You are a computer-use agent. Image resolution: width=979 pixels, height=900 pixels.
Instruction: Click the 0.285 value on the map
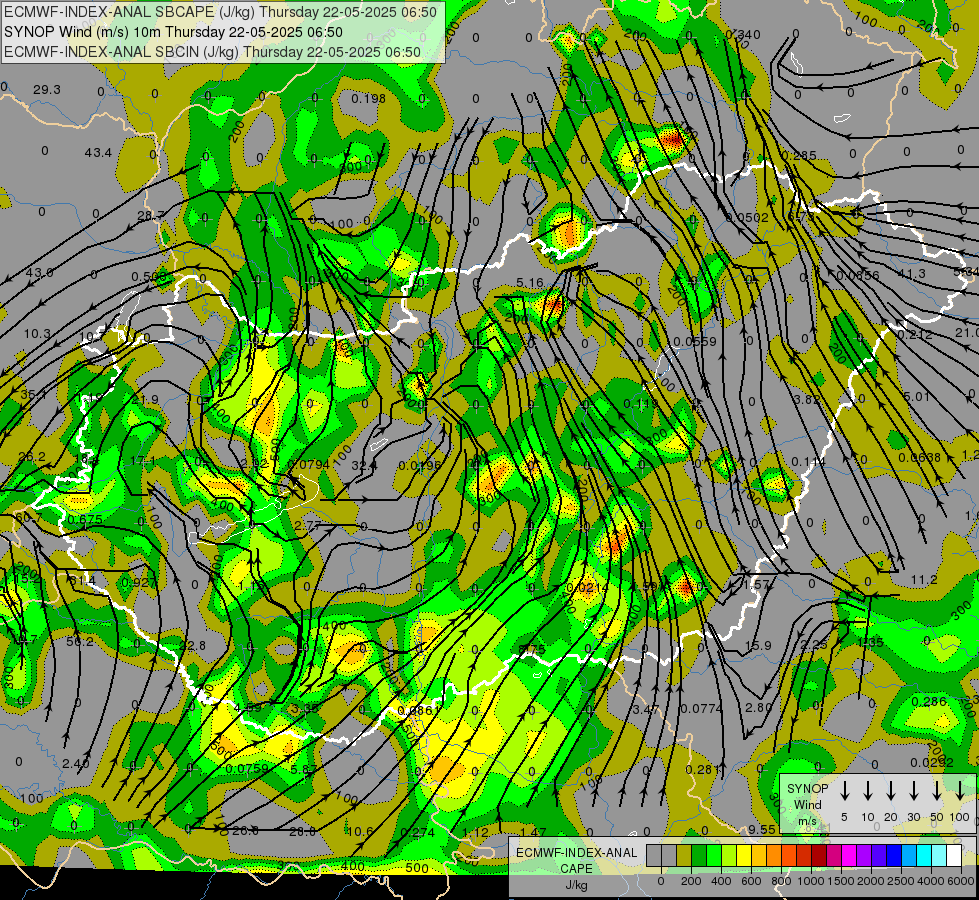click(799, 156)
